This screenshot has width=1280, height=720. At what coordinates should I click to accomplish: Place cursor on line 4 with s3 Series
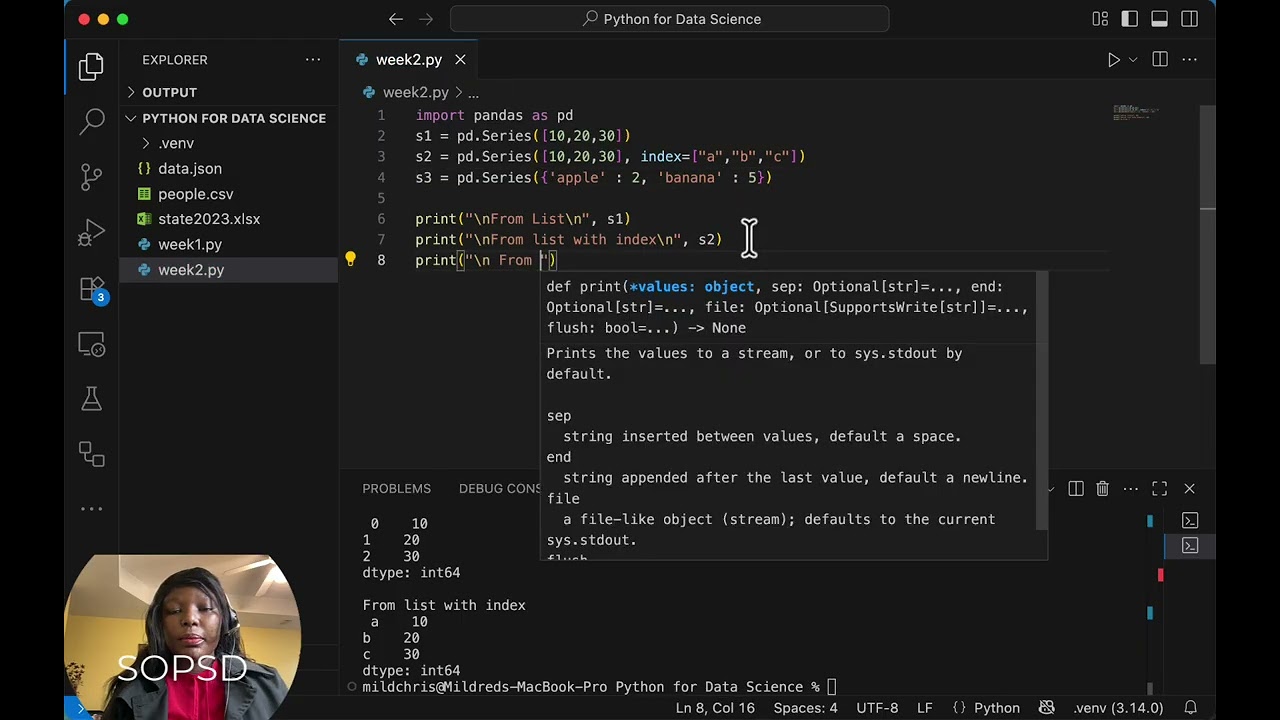pos(594,178)
